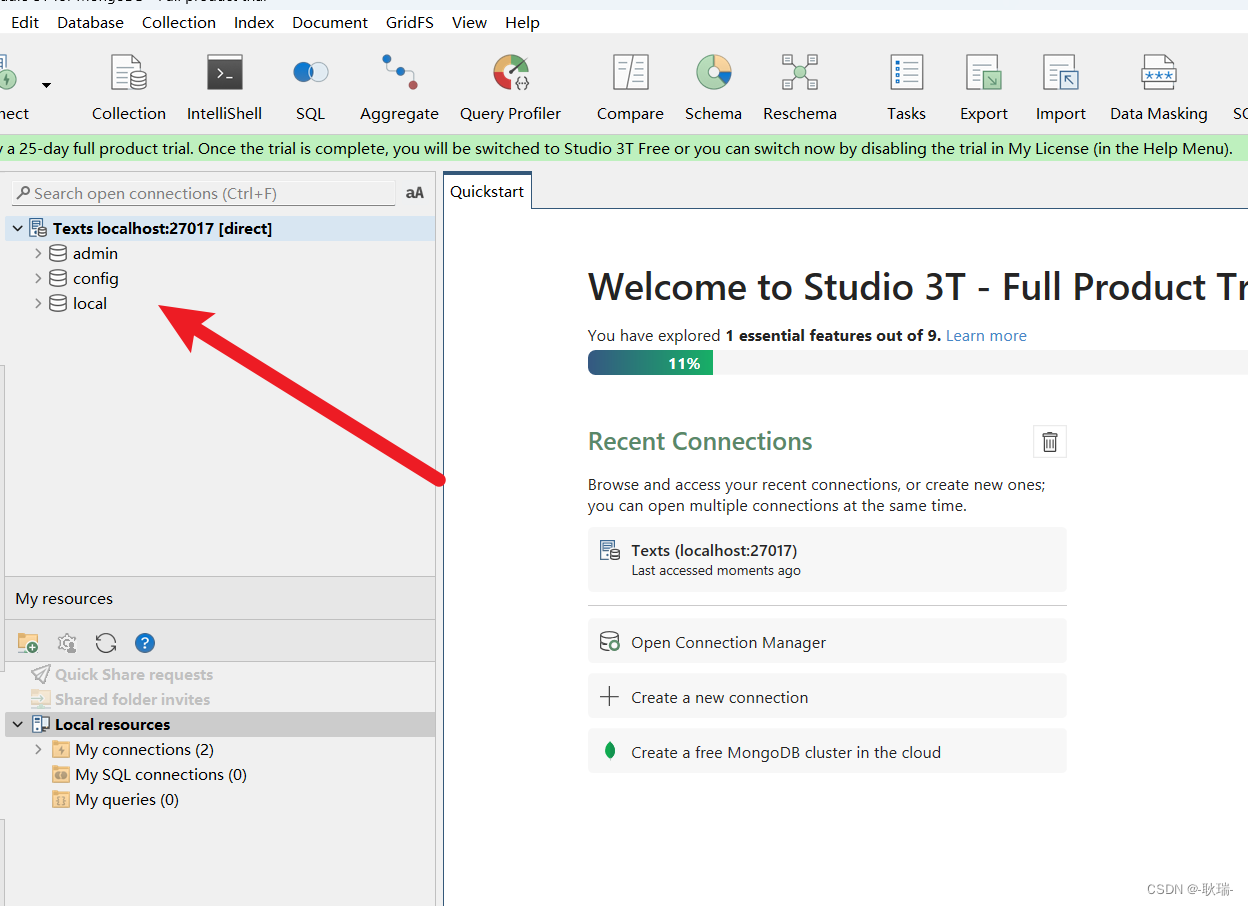Click Create a new connection
Image resolution: width=1248 pixels, height=906 pixels.
coord(827,697)
